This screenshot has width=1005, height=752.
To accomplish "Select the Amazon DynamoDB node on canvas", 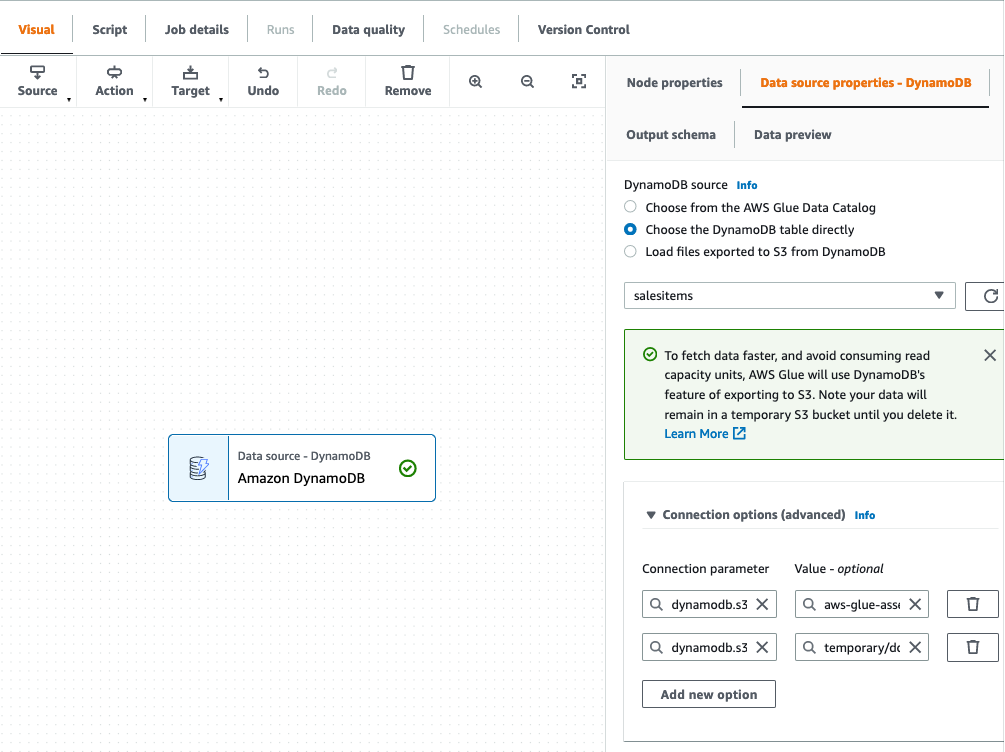I will pos(302,468).
